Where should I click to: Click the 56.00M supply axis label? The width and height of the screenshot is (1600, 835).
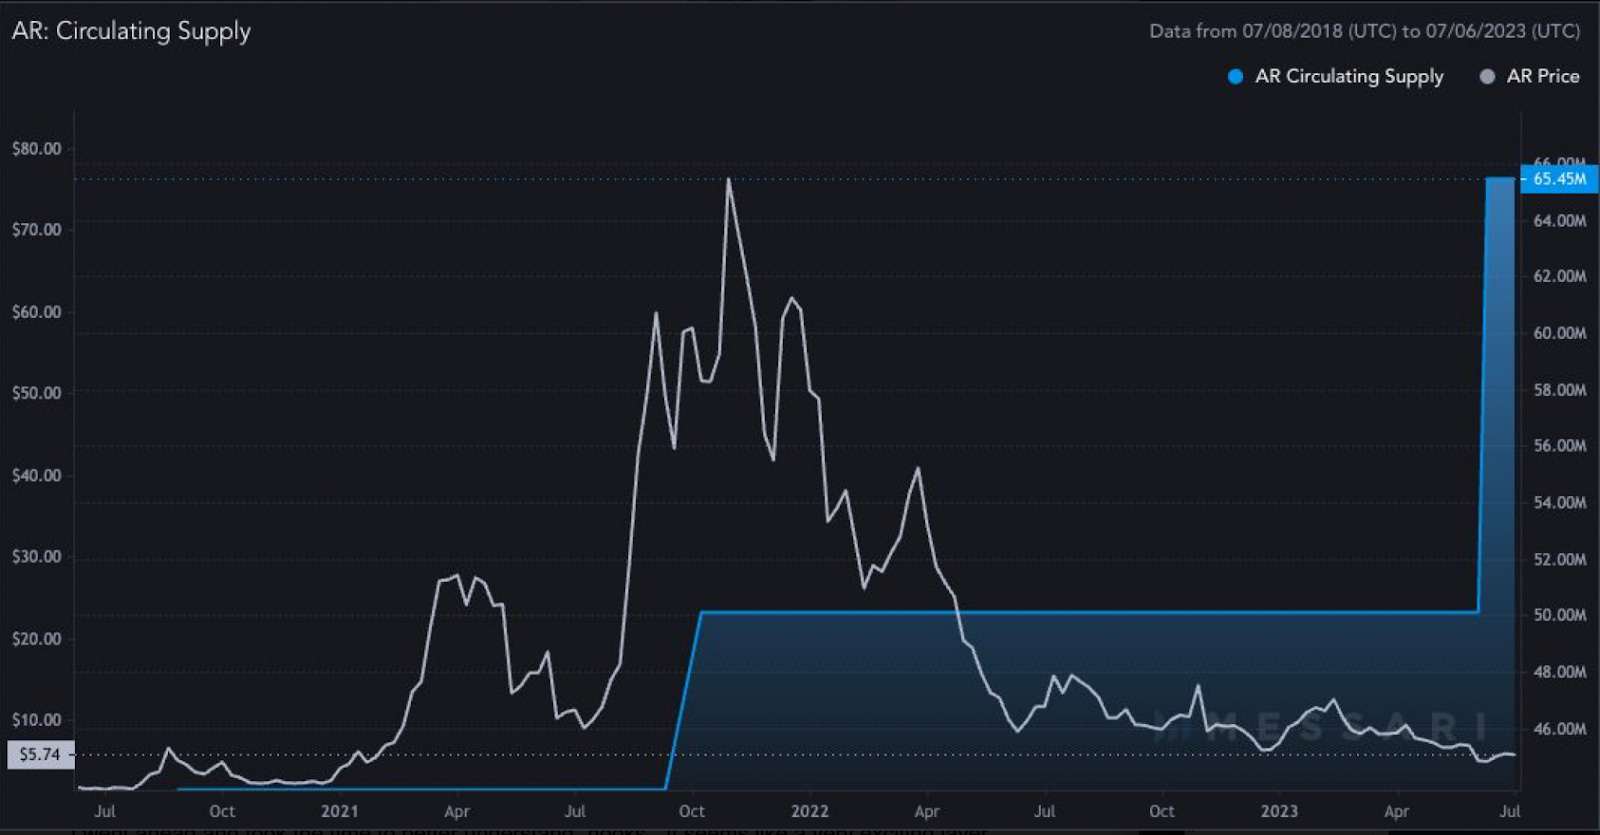point(1560,446)
